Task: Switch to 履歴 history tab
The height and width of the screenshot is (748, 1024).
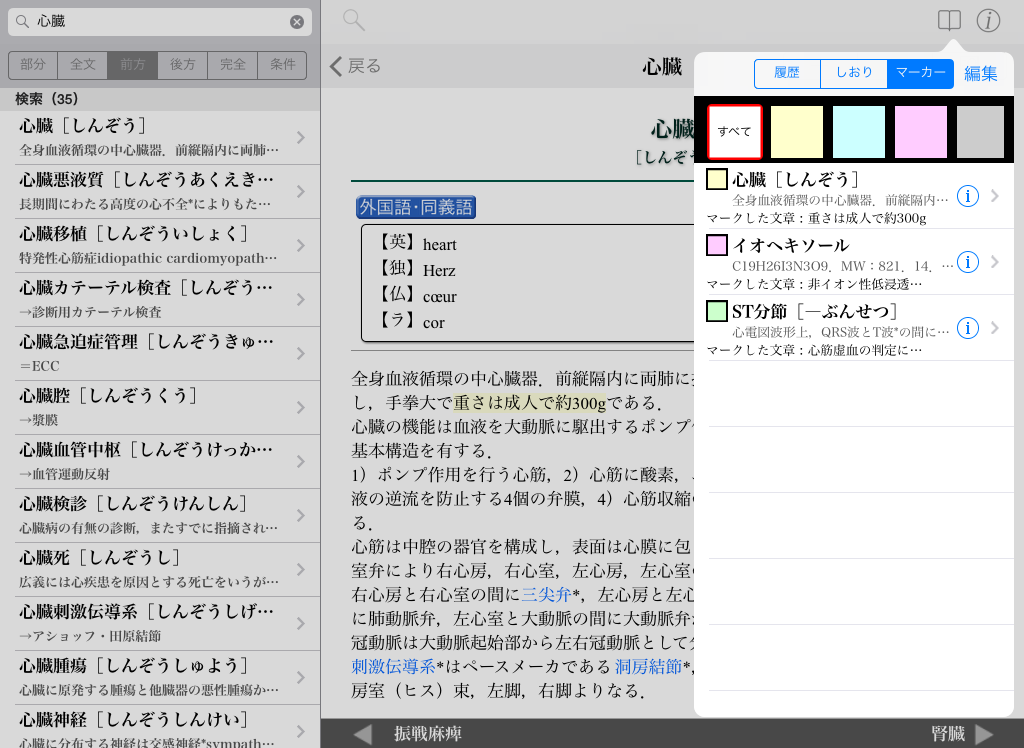Action: 787,74
